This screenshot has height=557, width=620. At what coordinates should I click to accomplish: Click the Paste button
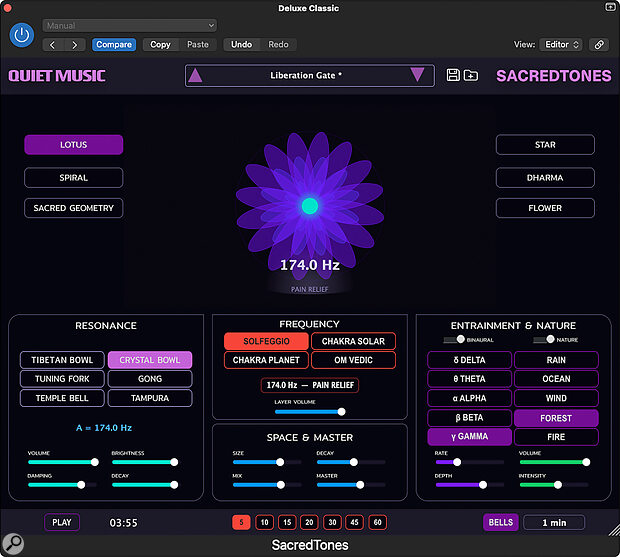click(198, 45)
